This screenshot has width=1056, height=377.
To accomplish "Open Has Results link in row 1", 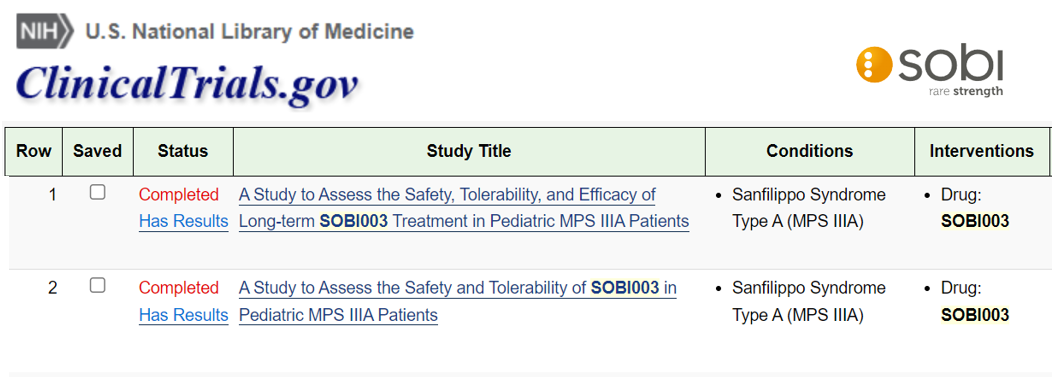I will pos(183,221).
